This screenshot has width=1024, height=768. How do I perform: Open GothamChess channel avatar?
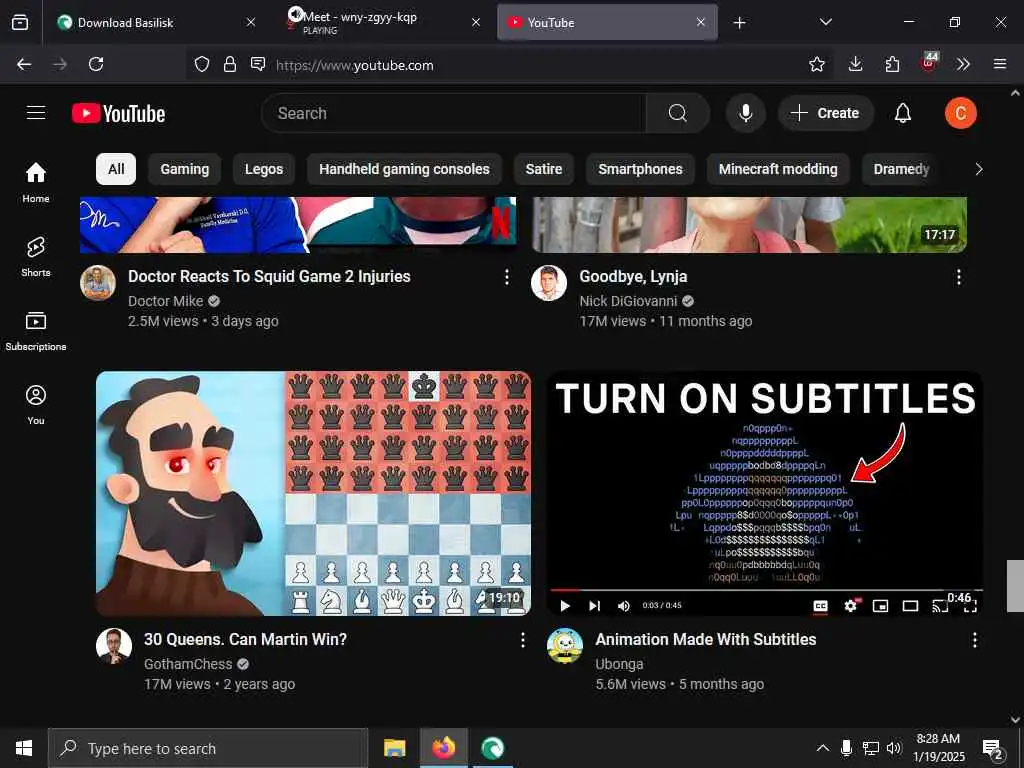(x=114, y=646)
